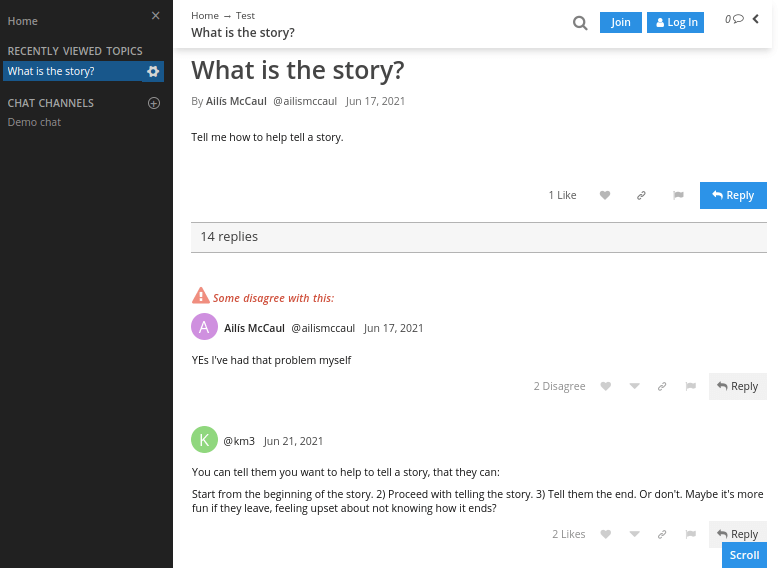782x568 pixels.
Task: Open Test breadcrumb link
Action: [245, 15]
